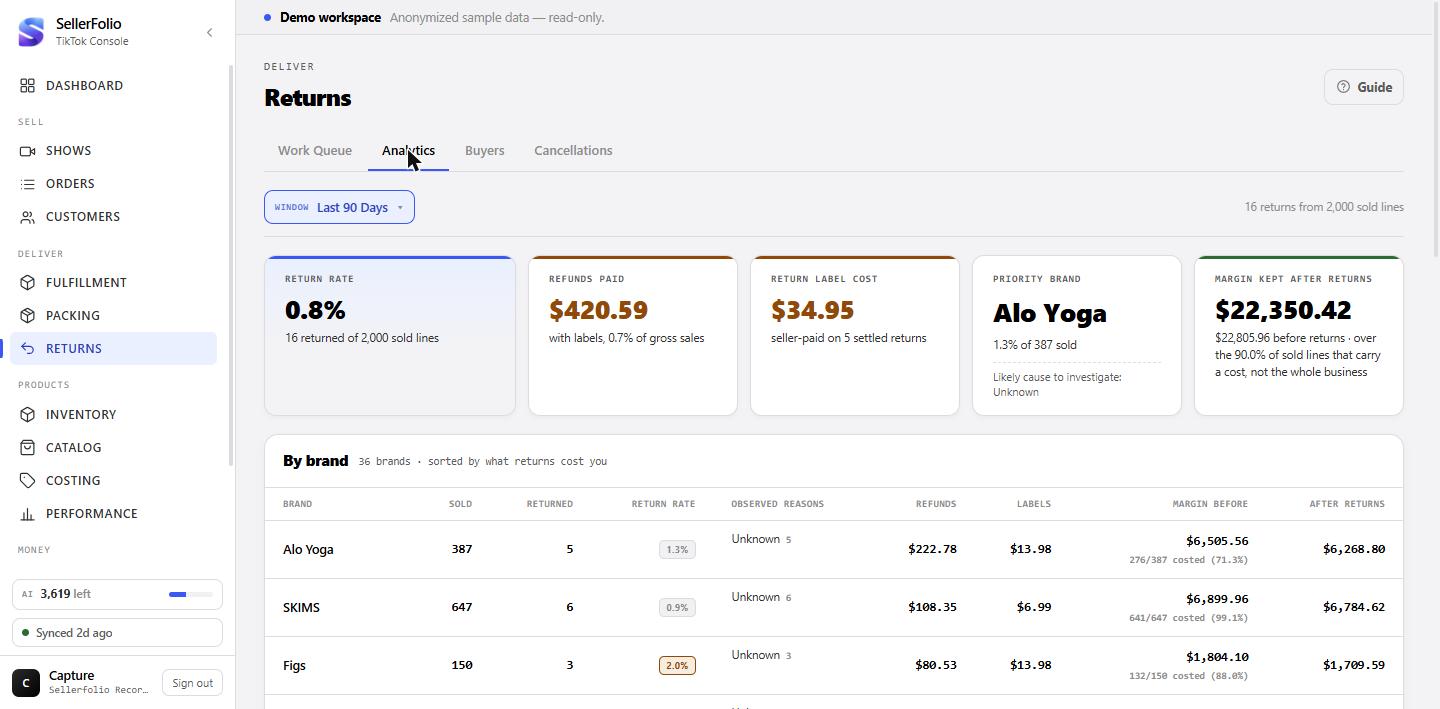Viewport: 1440px width, 709px height.
Task: Select the Priority Brand Alo Yoga card
Action: [1077, 336]
